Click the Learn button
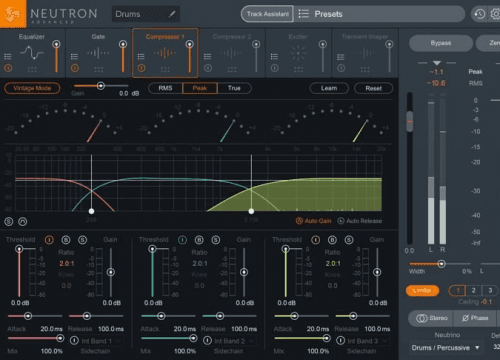The height and width of the screenshot is (360, 500). click(329, 88)
